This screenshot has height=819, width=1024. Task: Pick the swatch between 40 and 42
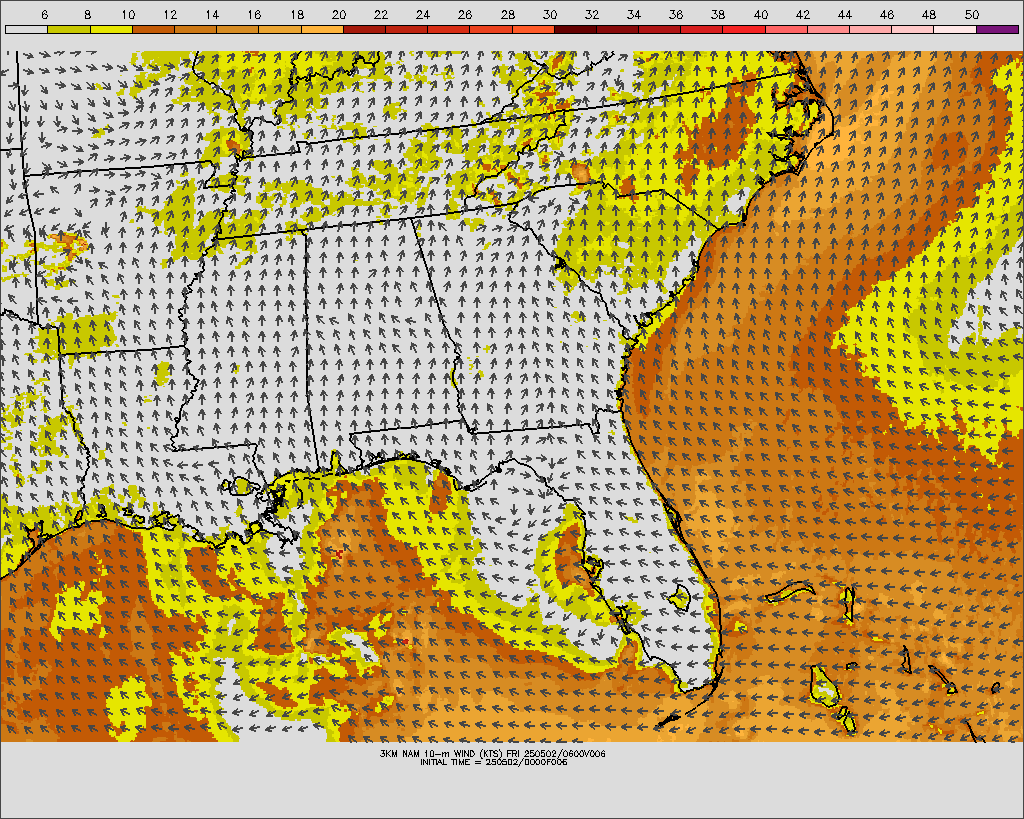coord(786,29)
